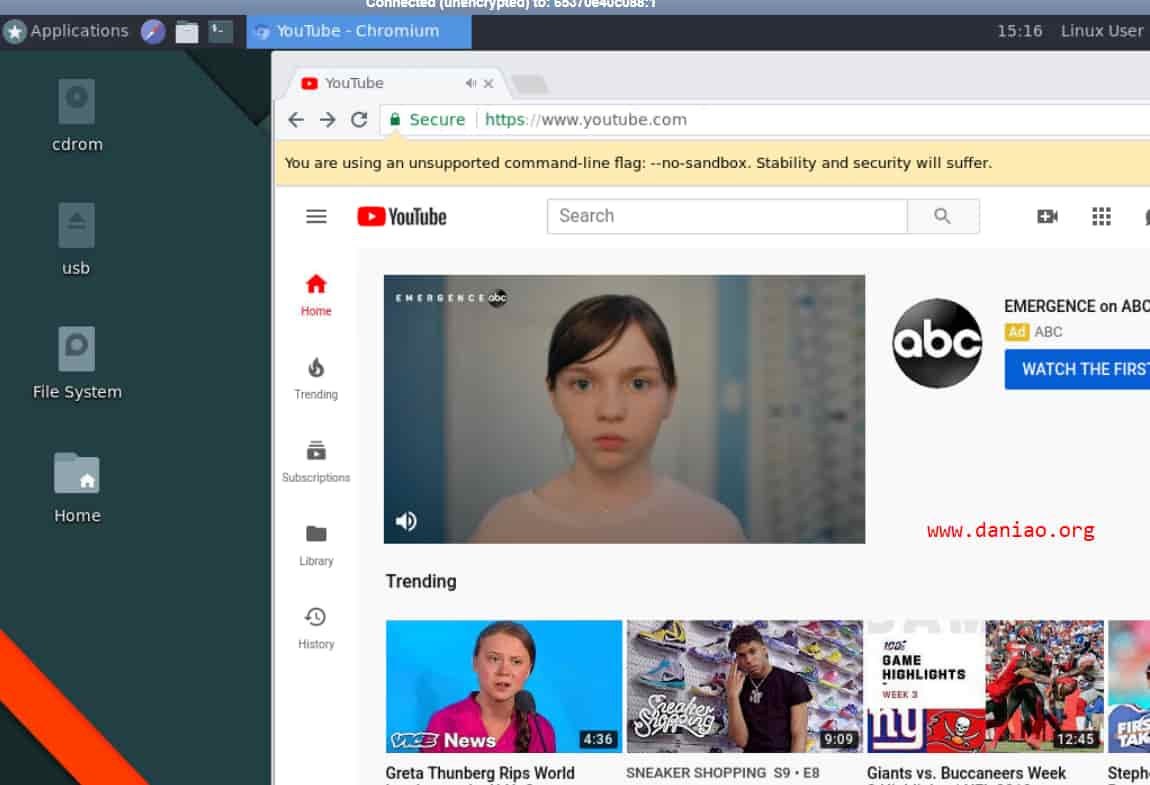Open Subscriptions in YouTube sidebar
This screenshot has height=785, width=1150.
coord(316,461)
